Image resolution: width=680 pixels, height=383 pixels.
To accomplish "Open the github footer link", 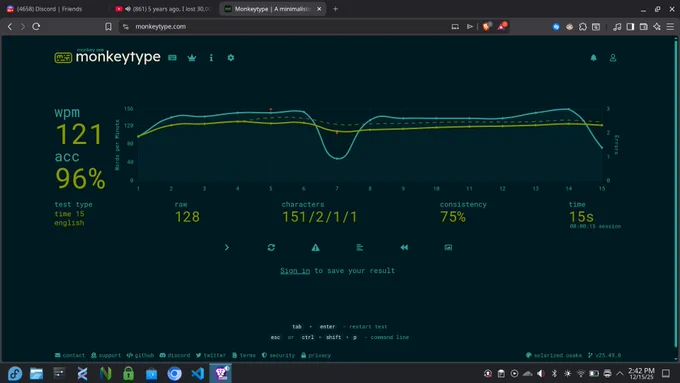I will click(x=140, y=355).
